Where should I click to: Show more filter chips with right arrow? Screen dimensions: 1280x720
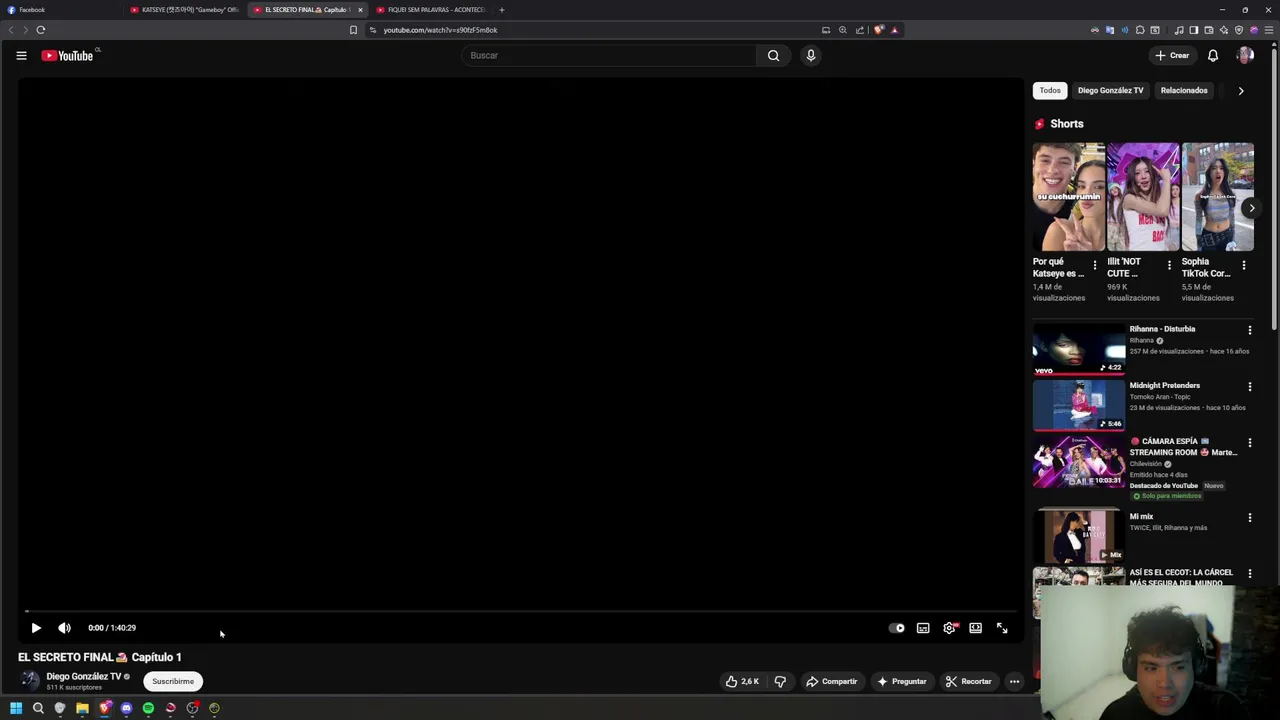point(1241,91)
